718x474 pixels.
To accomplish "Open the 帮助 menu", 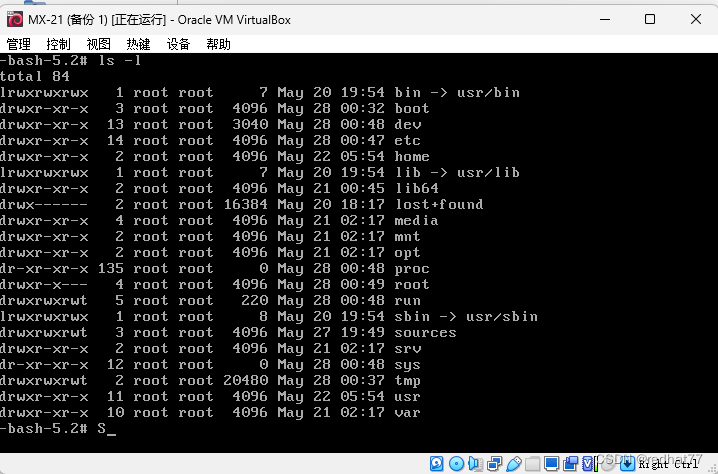I will [x=218, y=44].
